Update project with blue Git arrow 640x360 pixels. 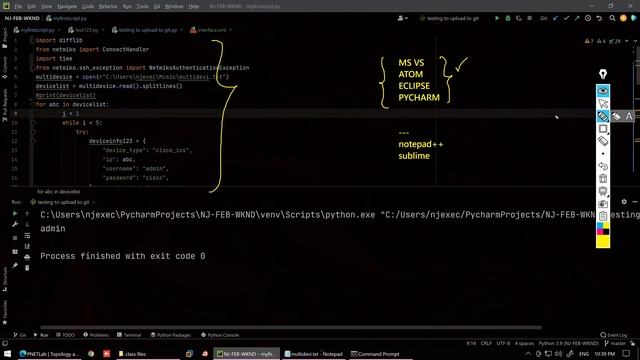click(556, 18)
